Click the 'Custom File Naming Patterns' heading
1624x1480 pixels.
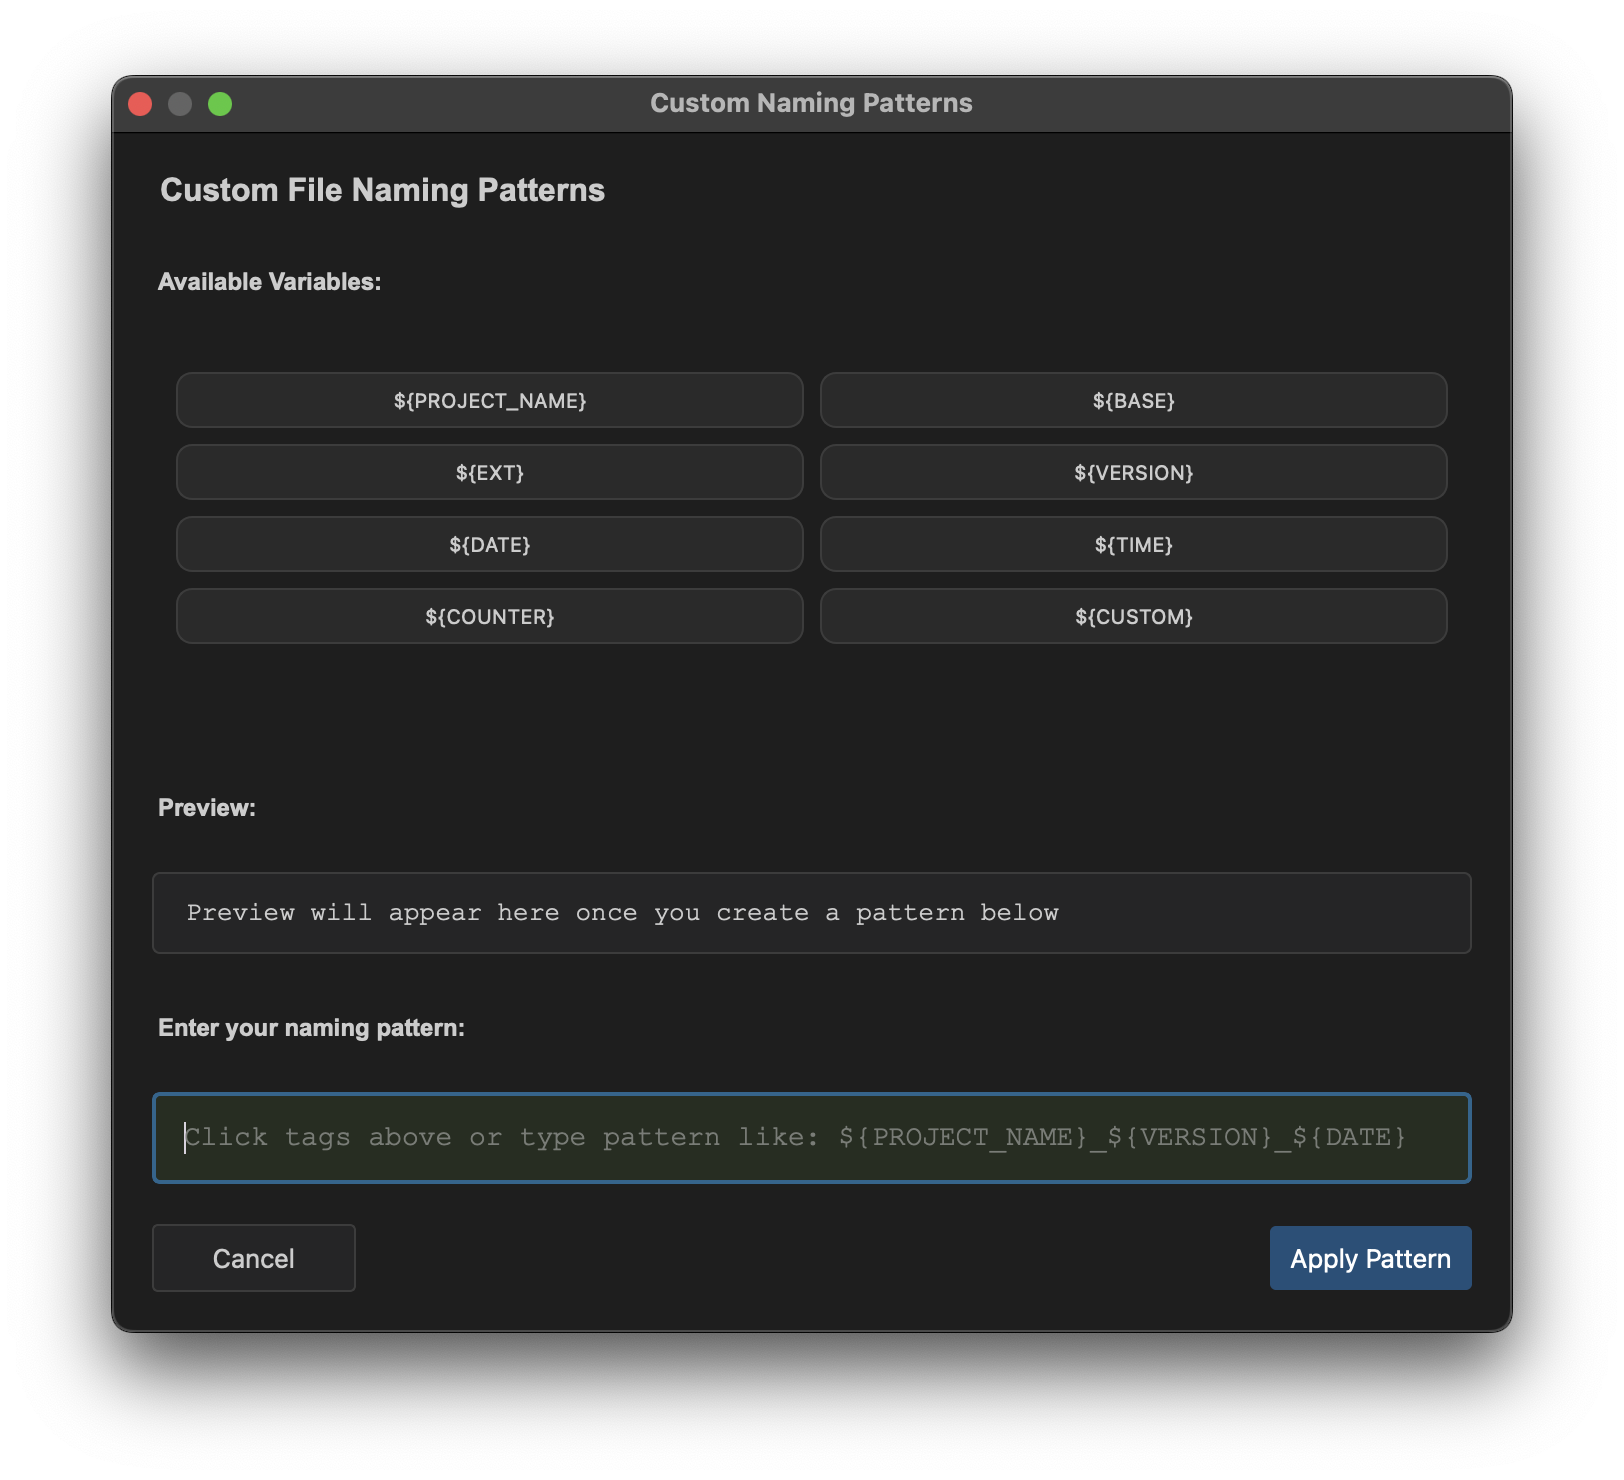click(x=382, y=190)
